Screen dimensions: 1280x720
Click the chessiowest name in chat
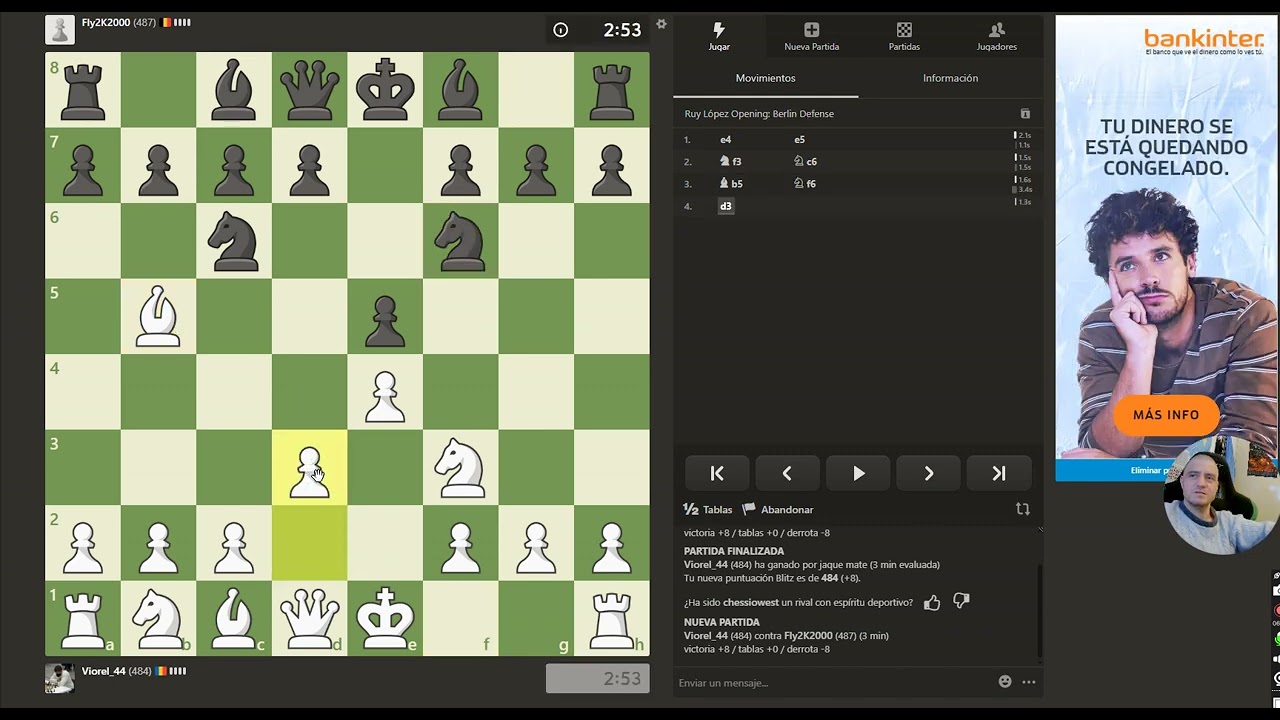[750, 602]
